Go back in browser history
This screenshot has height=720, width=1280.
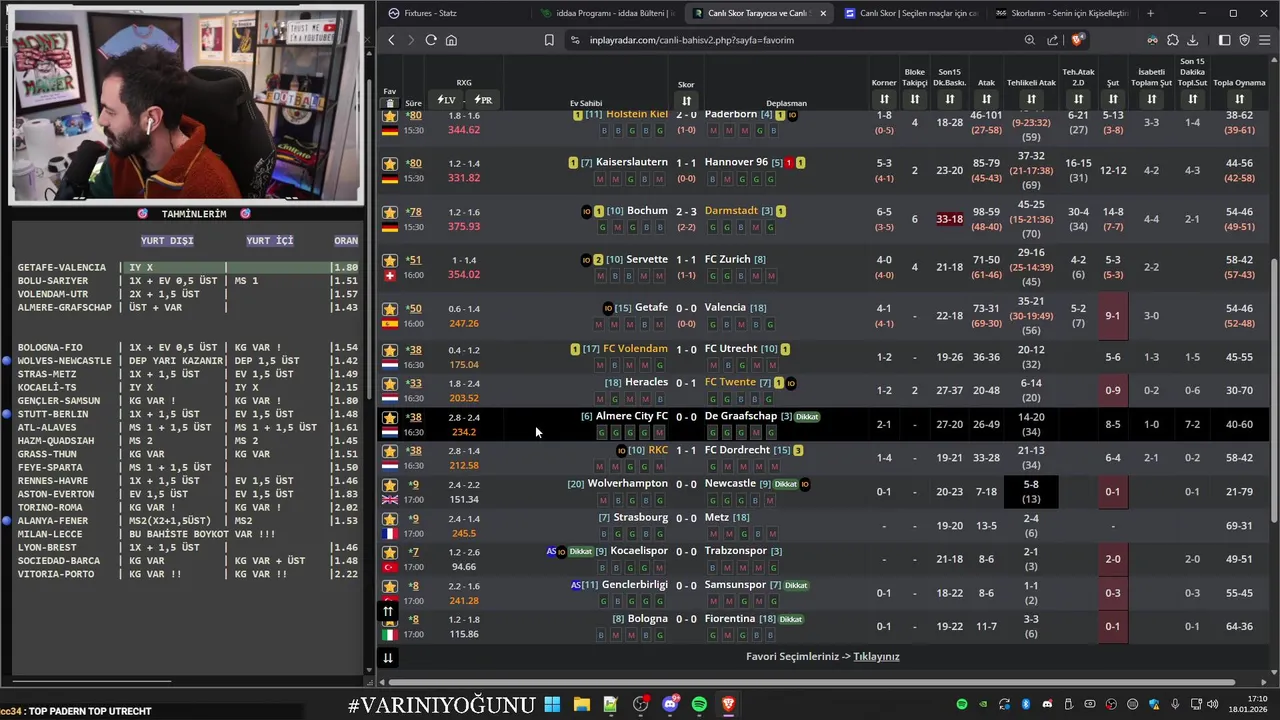[391, 40]
